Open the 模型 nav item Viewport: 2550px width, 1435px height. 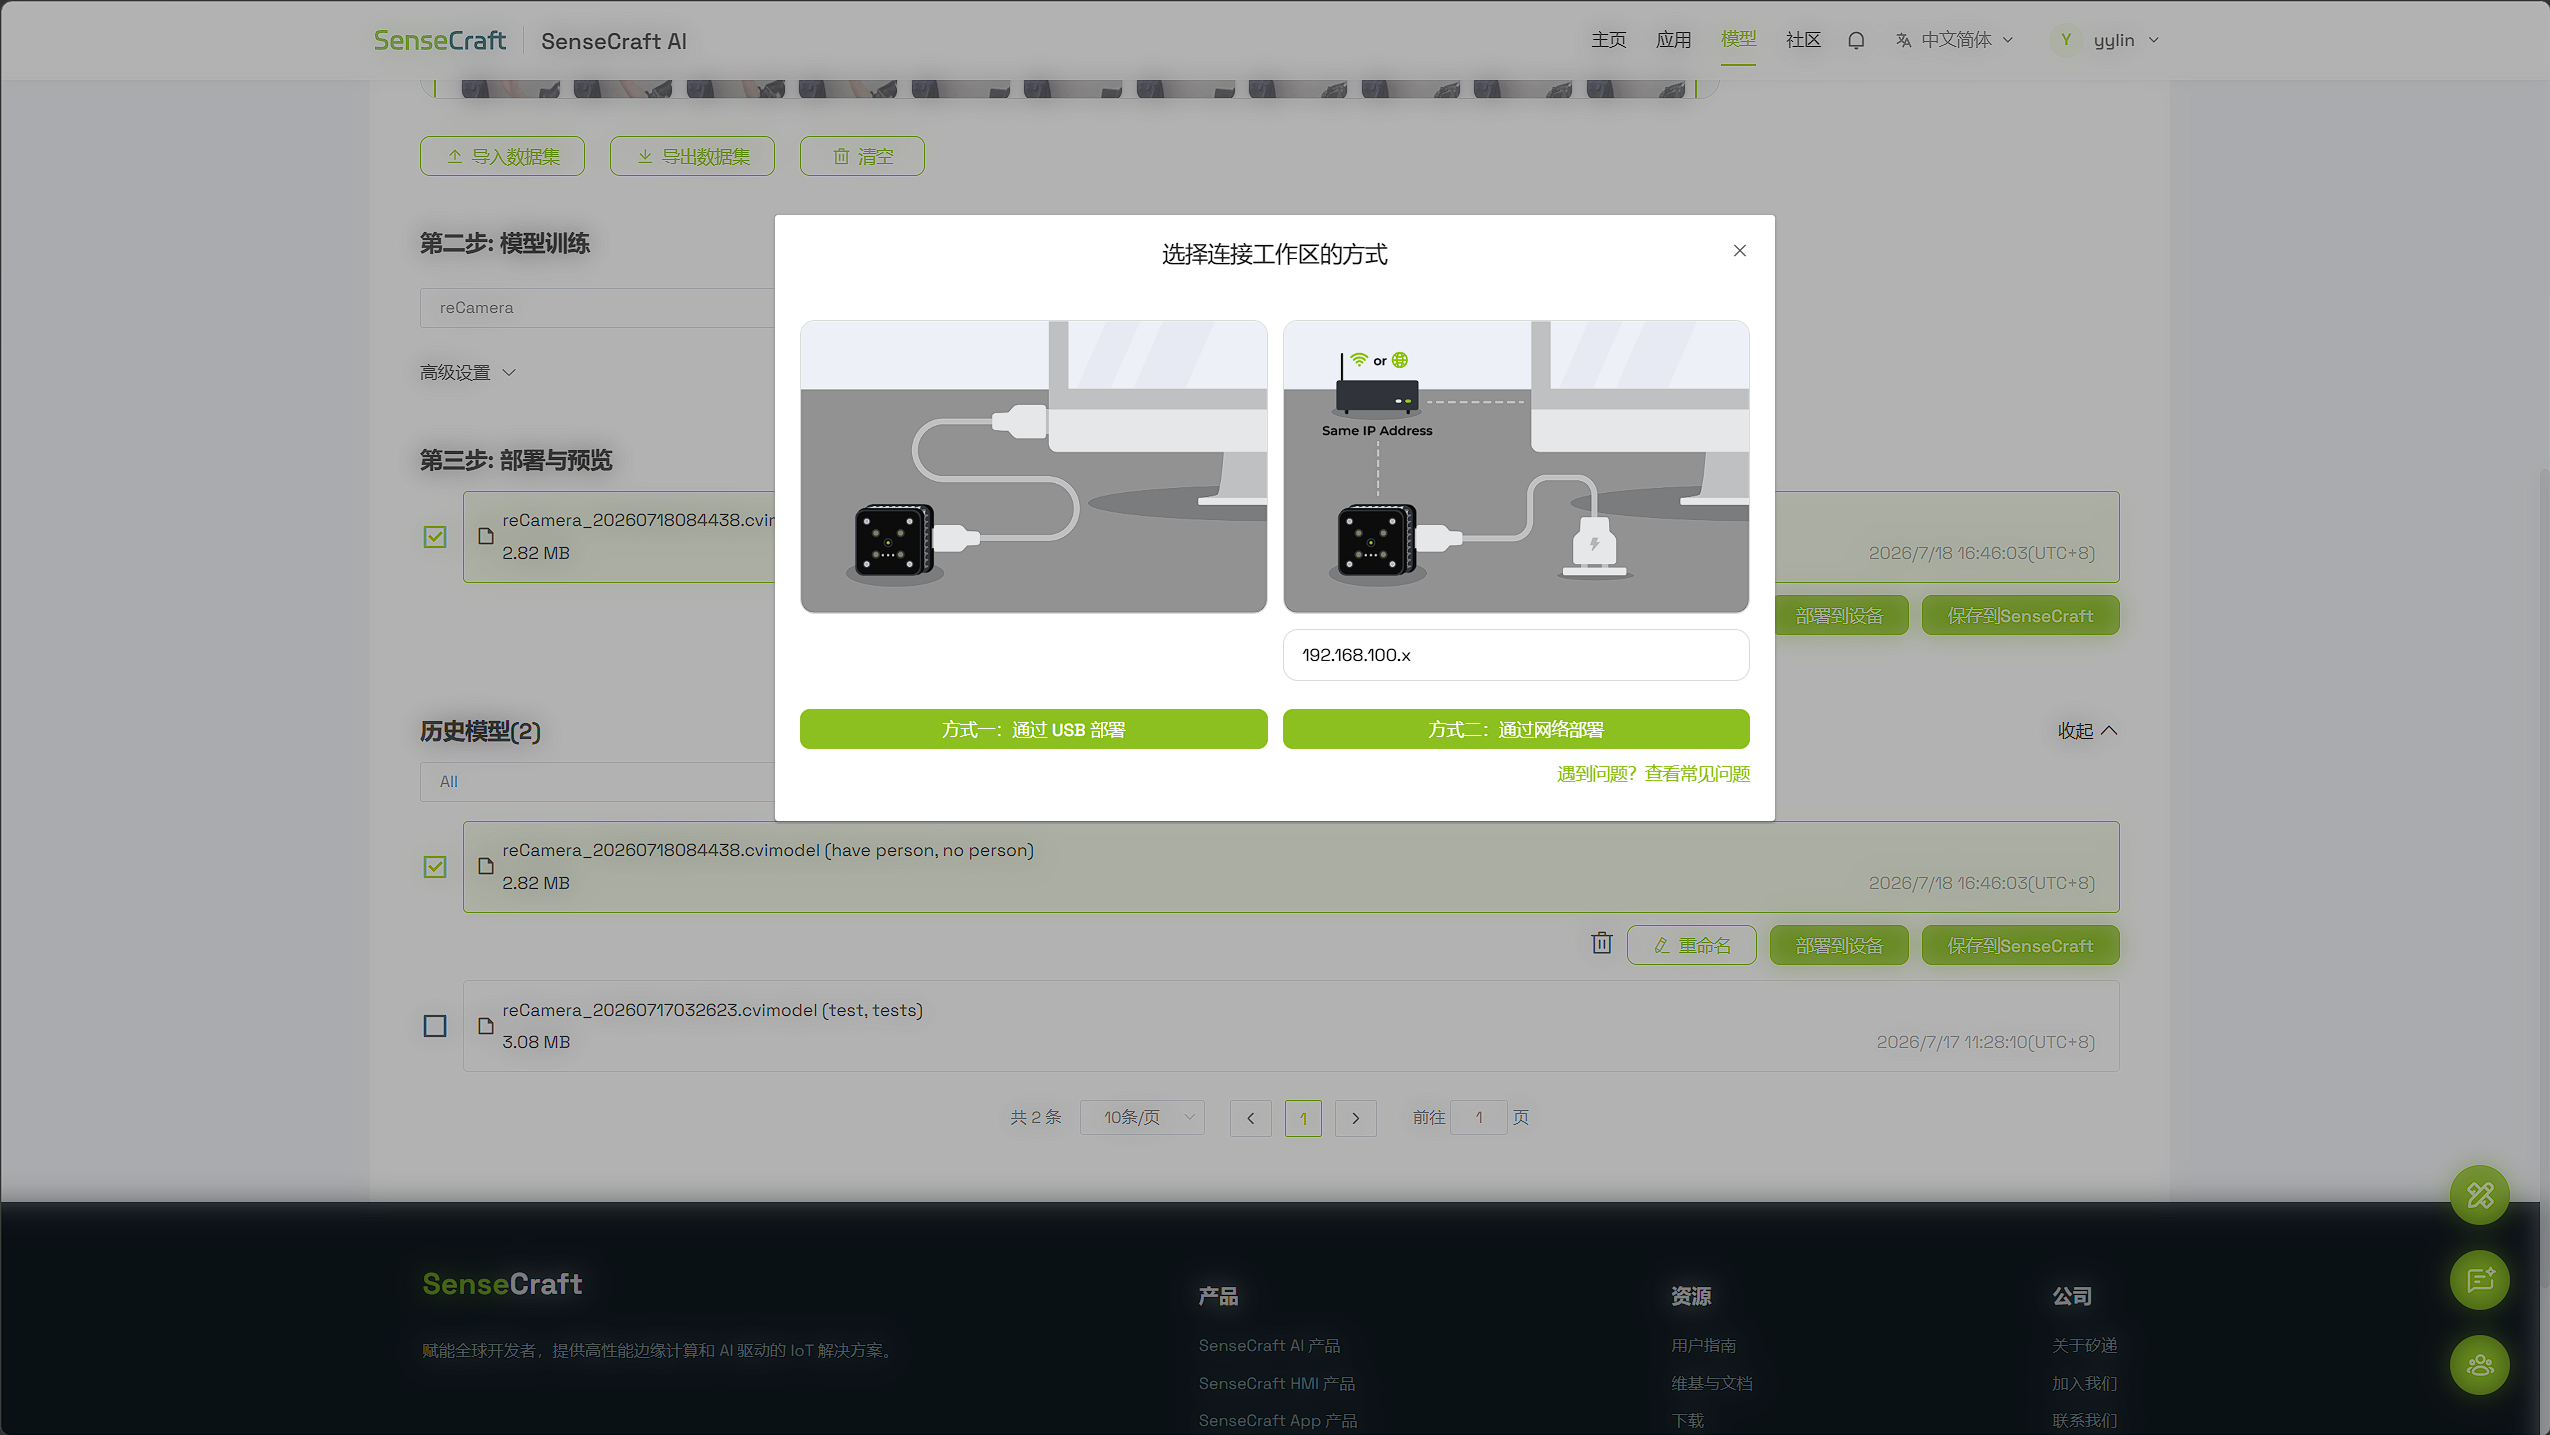(1738, 39)
